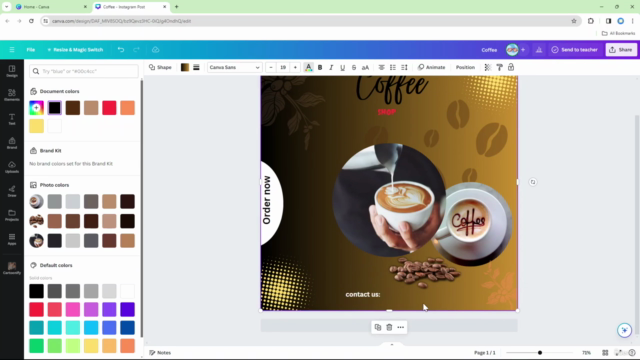Open the text alignment options

coord(381,67)
